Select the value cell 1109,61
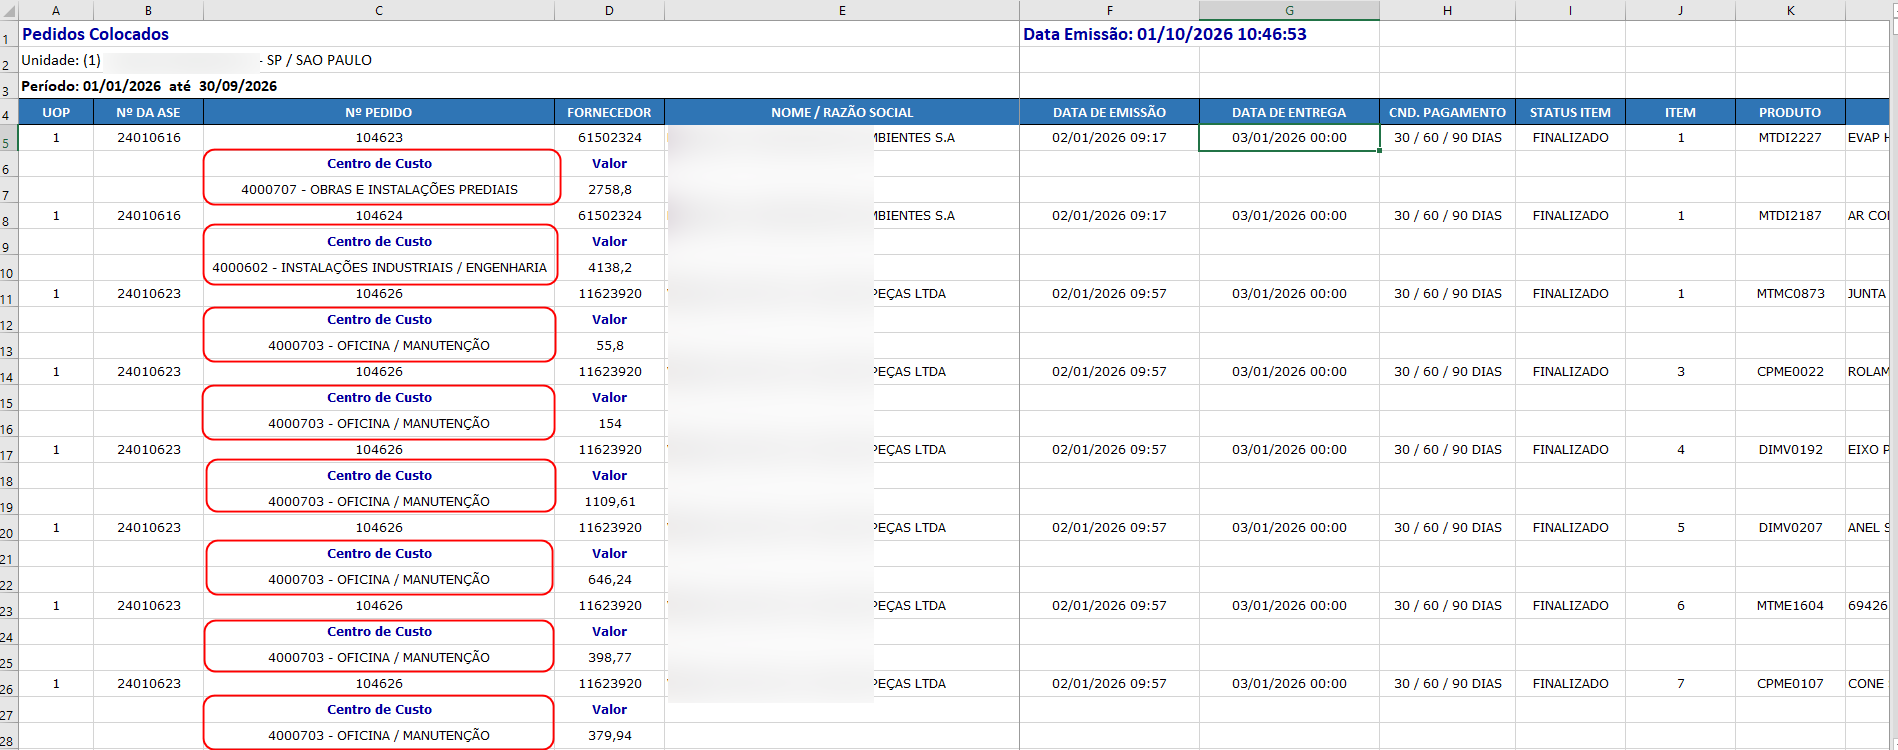Viewport: 1898px width, 750px height. click(x=609, y=502)
